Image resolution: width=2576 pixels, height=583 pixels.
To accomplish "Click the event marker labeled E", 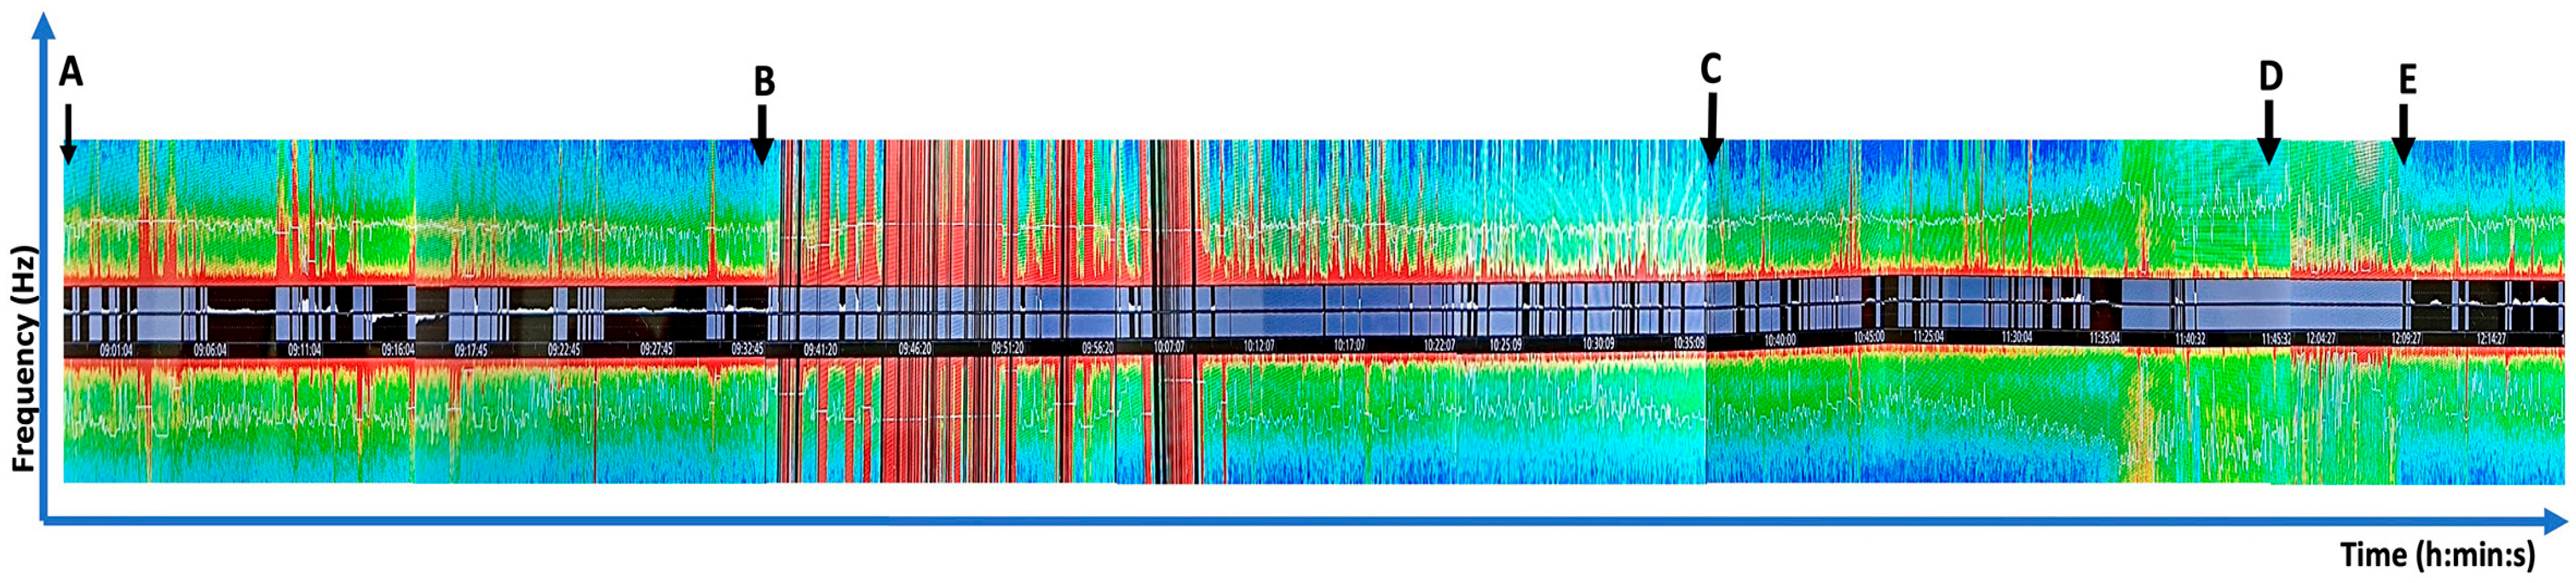I will [x=2407, y=80].
